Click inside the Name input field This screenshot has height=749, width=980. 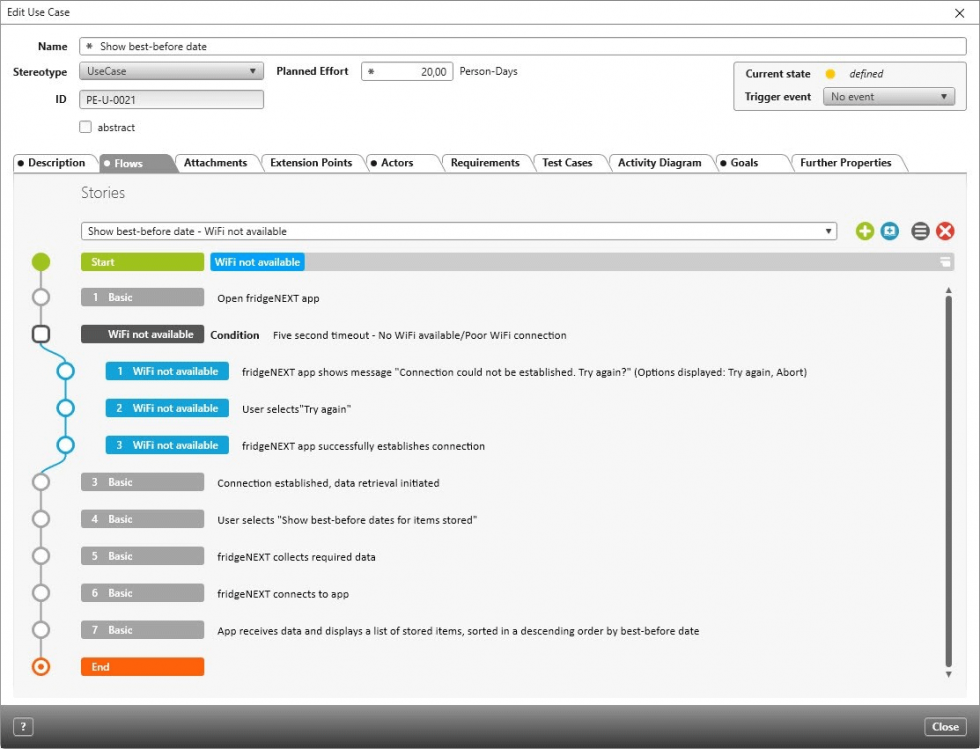pos(400,46)
